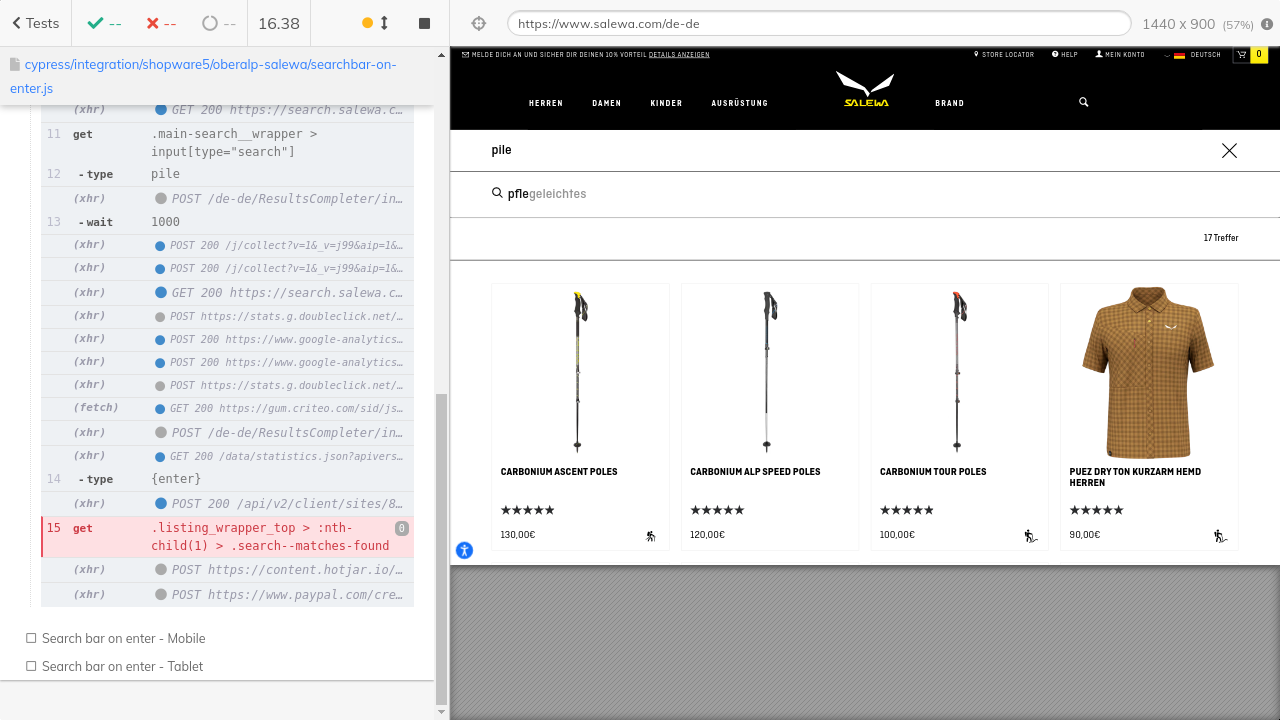Stop the running Cypress test

[424, 23]
